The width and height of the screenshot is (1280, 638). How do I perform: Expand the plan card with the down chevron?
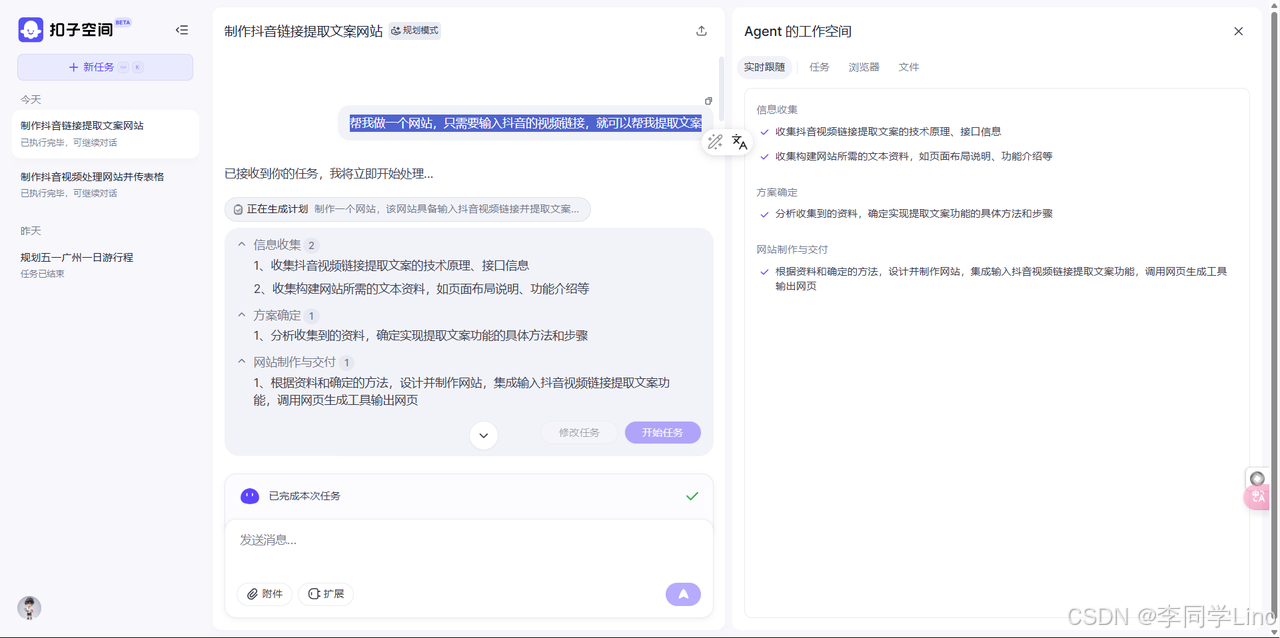click(x=483, y=435)
